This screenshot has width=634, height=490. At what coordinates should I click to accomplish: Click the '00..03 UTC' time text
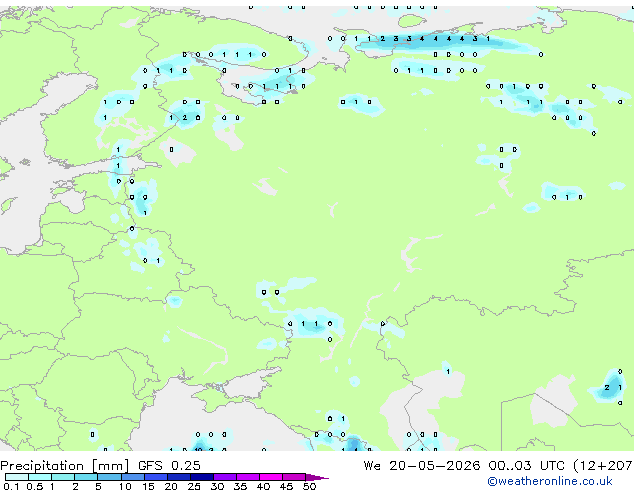[x=526, y=466]
